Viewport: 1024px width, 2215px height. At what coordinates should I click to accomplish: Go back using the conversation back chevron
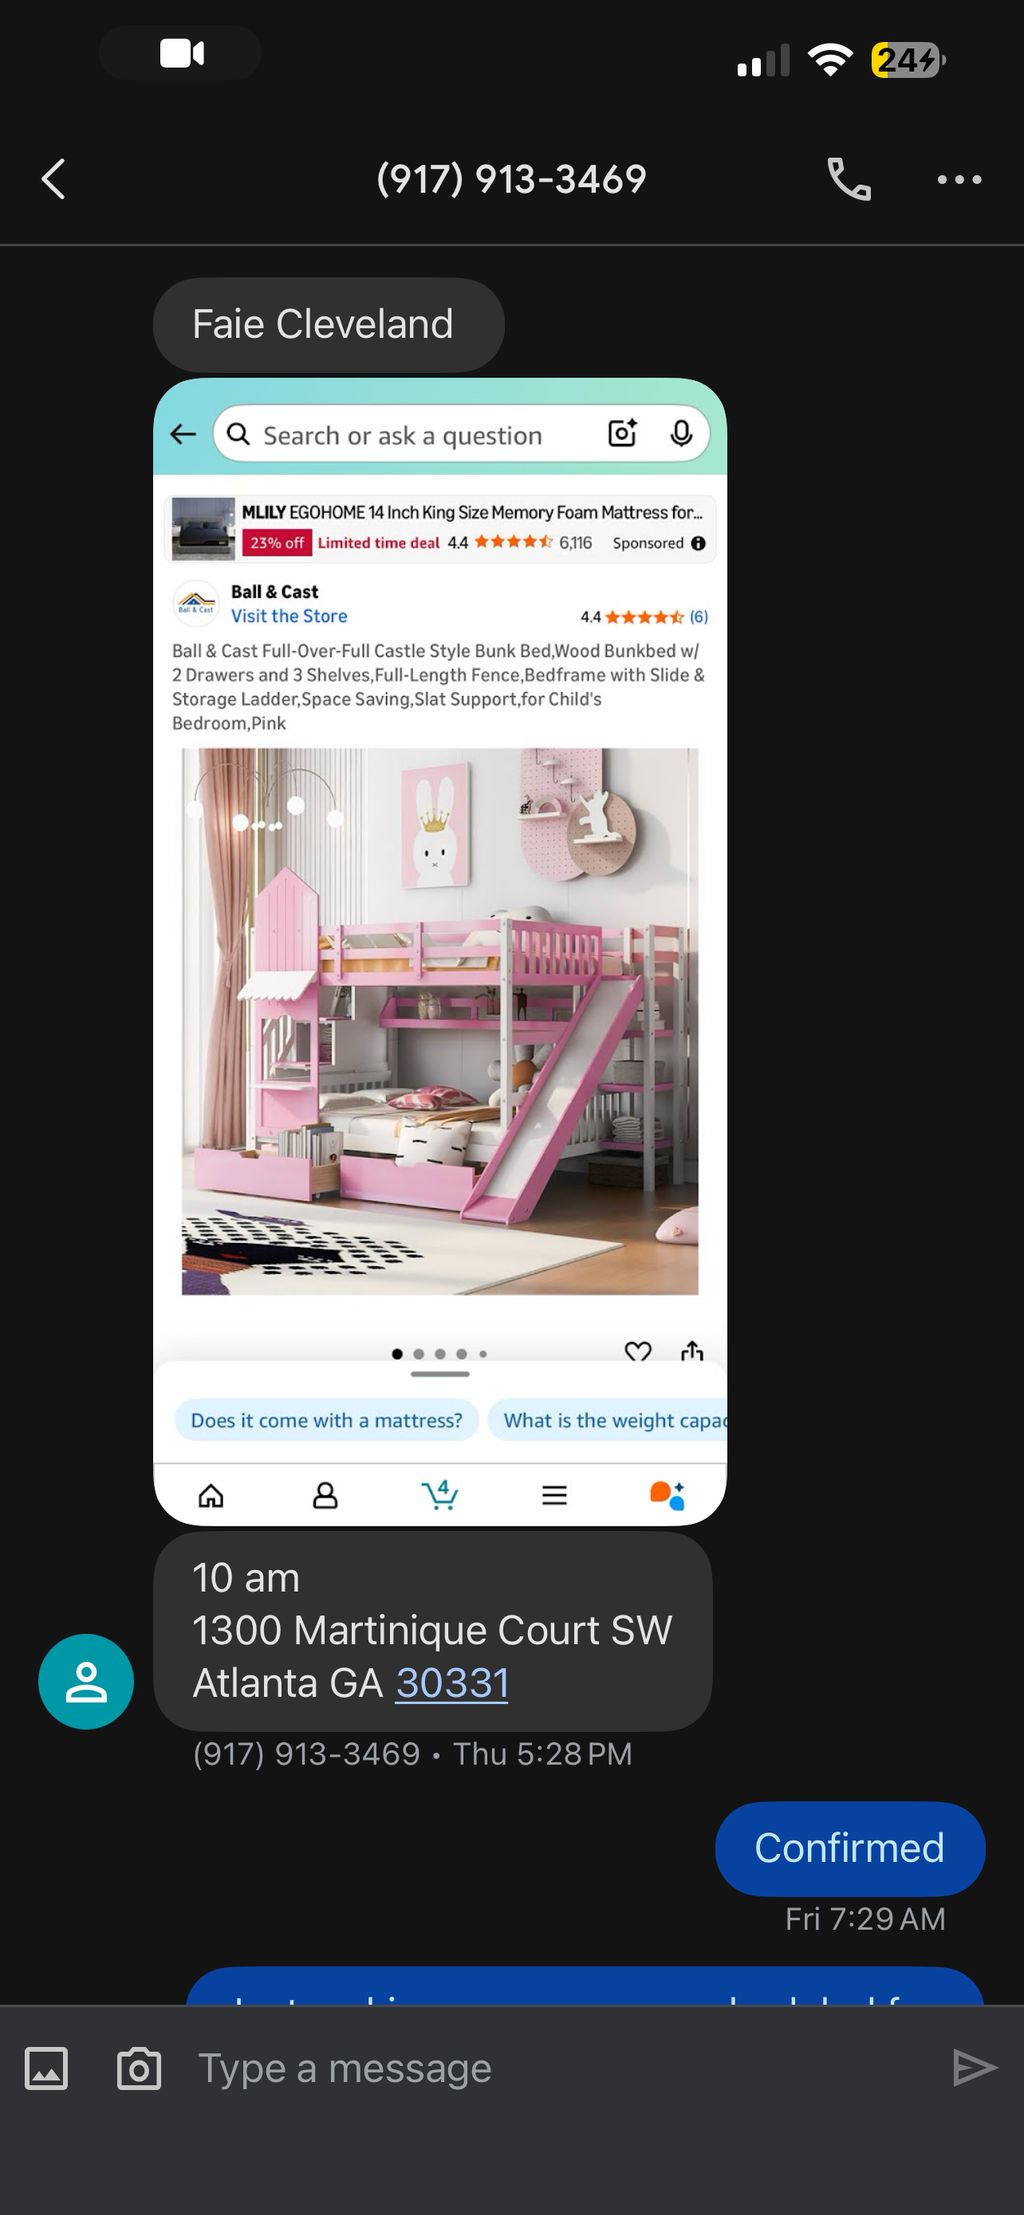click(53, 180)
